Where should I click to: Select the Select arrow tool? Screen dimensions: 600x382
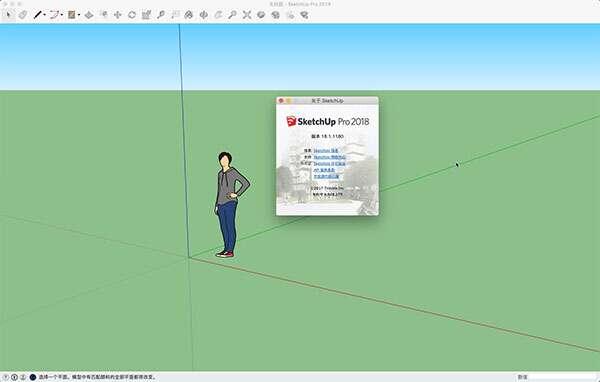(x=9, y=15)
